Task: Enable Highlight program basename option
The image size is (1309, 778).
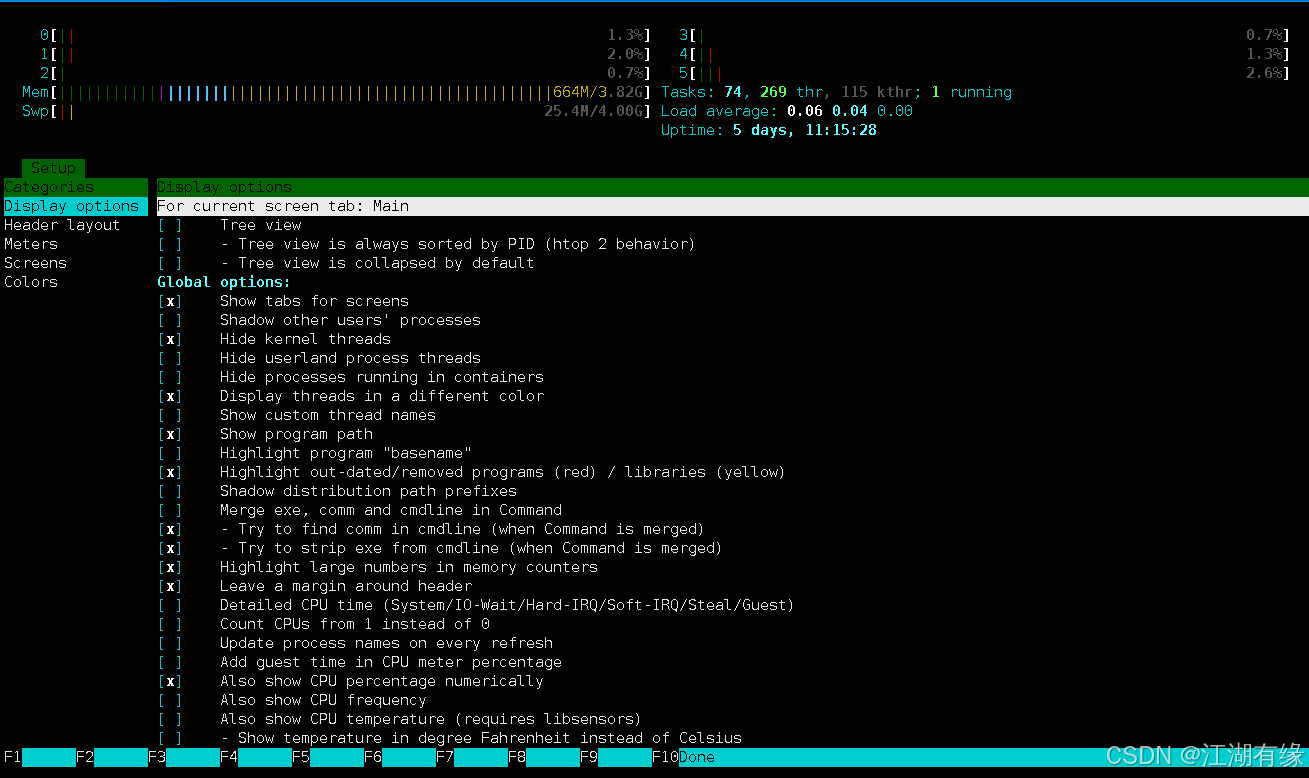Action: [x=170, y=453]
